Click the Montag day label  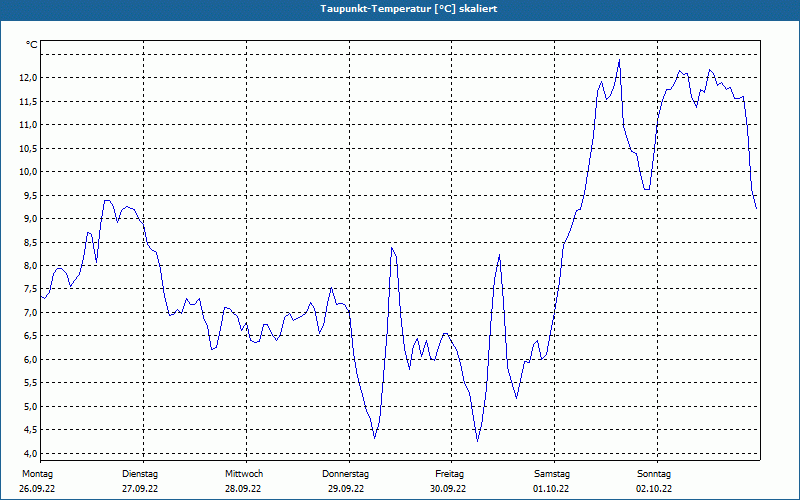(37, 474)
